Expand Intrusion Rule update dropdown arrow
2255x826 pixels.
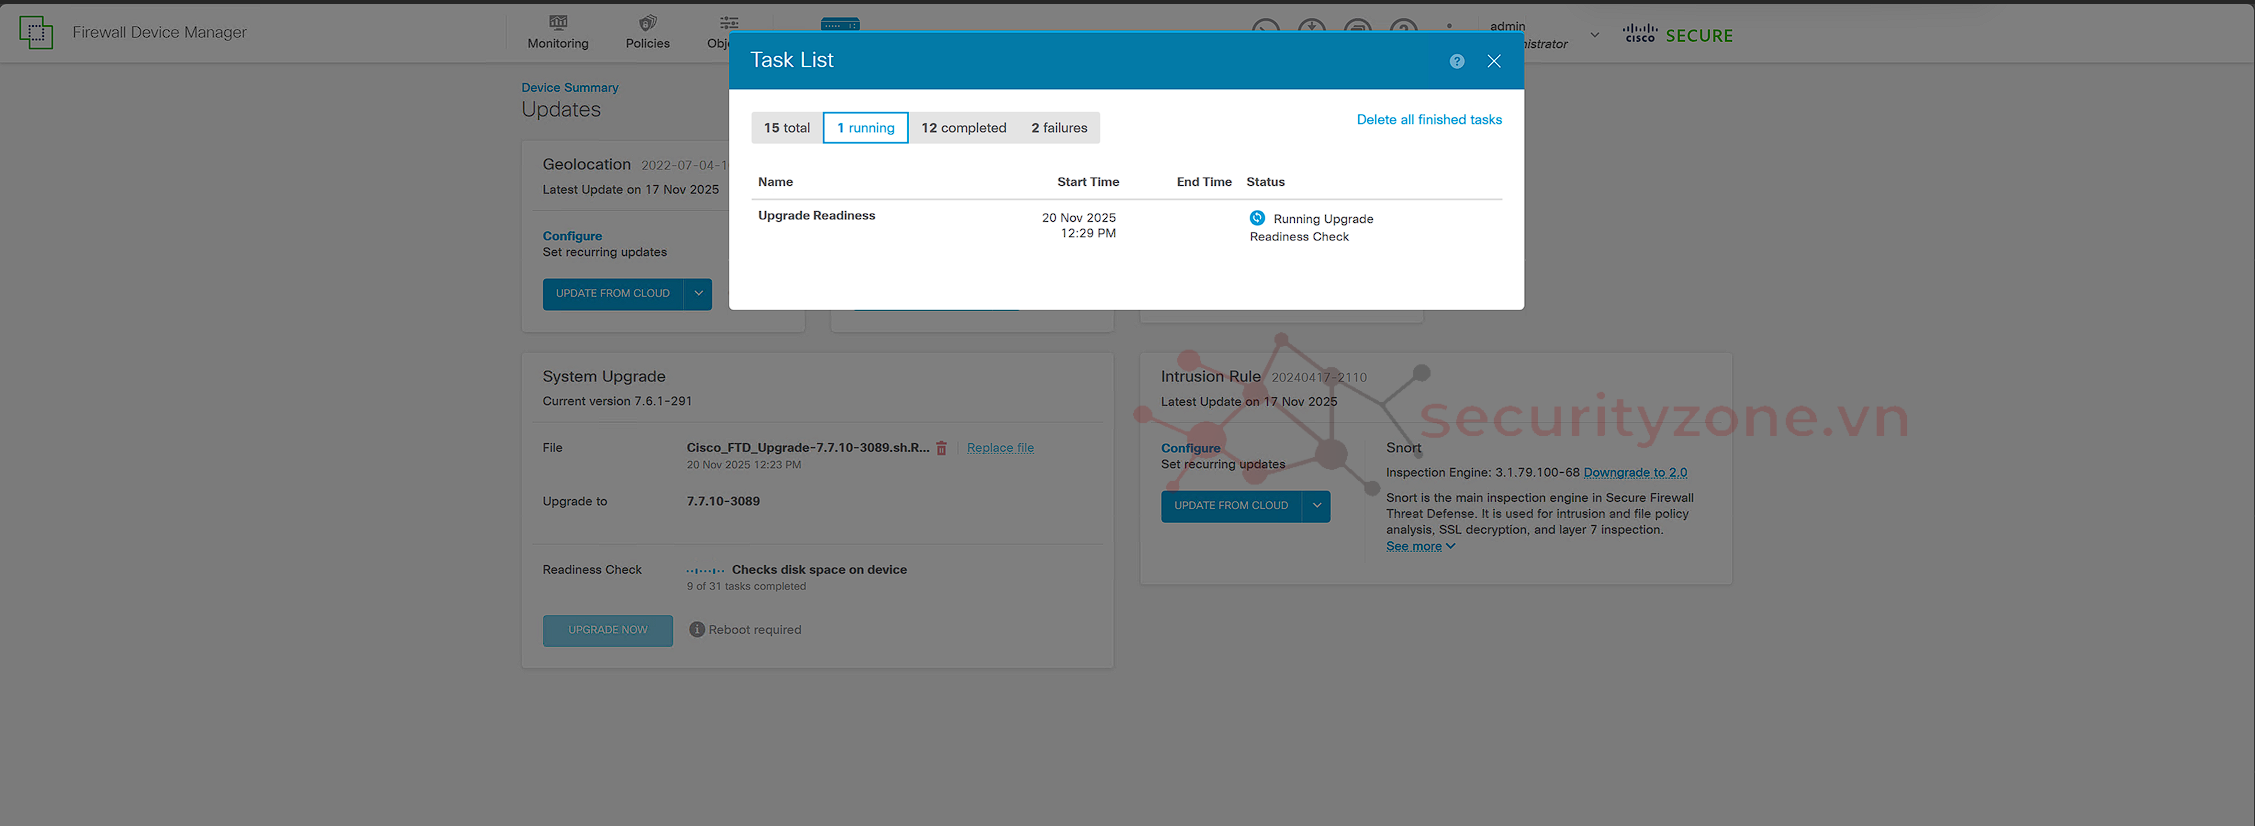point(1317,506)
